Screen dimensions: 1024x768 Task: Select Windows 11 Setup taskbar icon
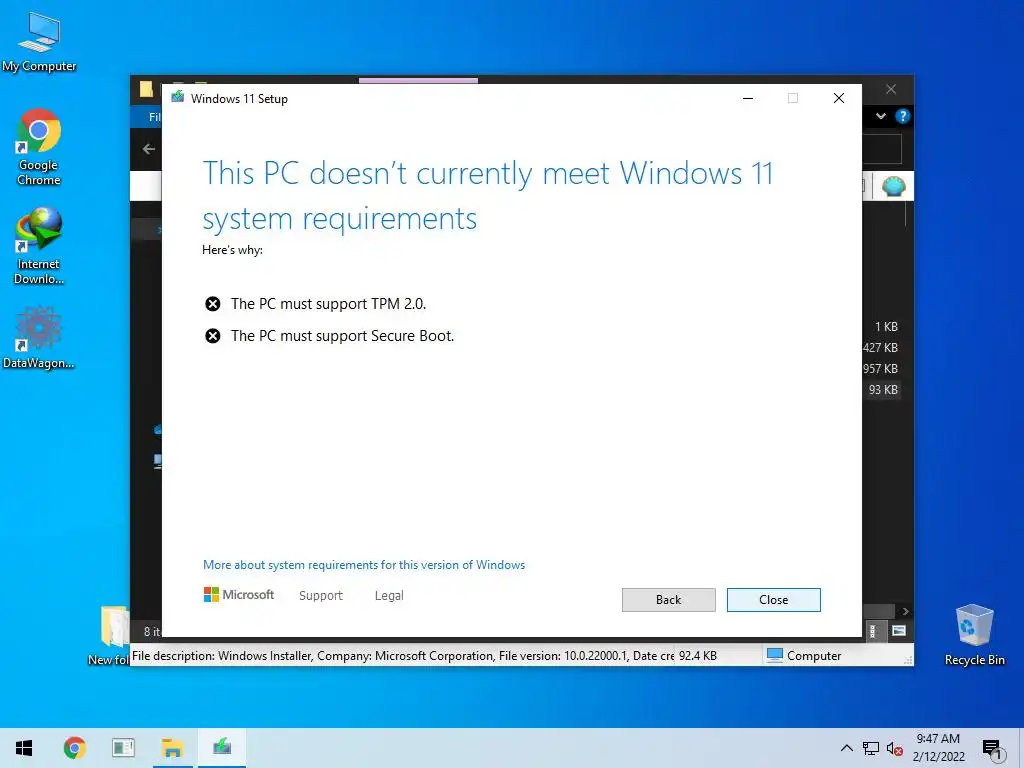click(x=222, y=748)
